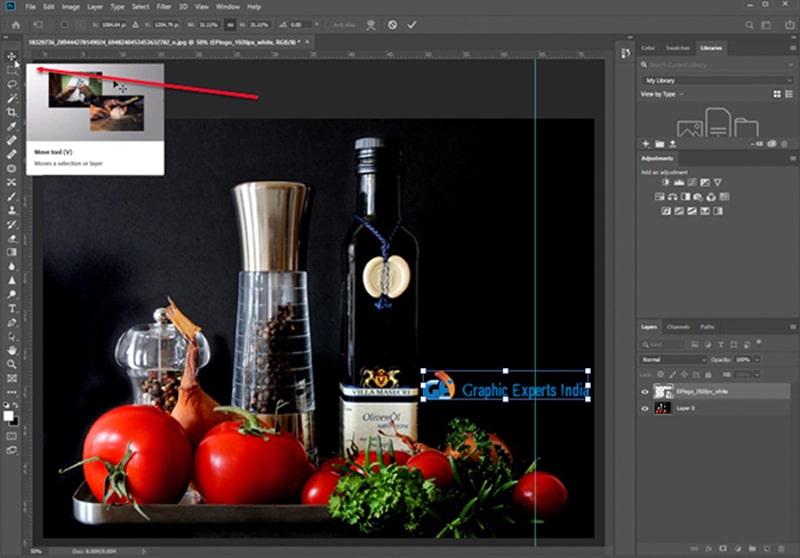Select the Hand tool

pyautogui.click(x=11, y=350)
